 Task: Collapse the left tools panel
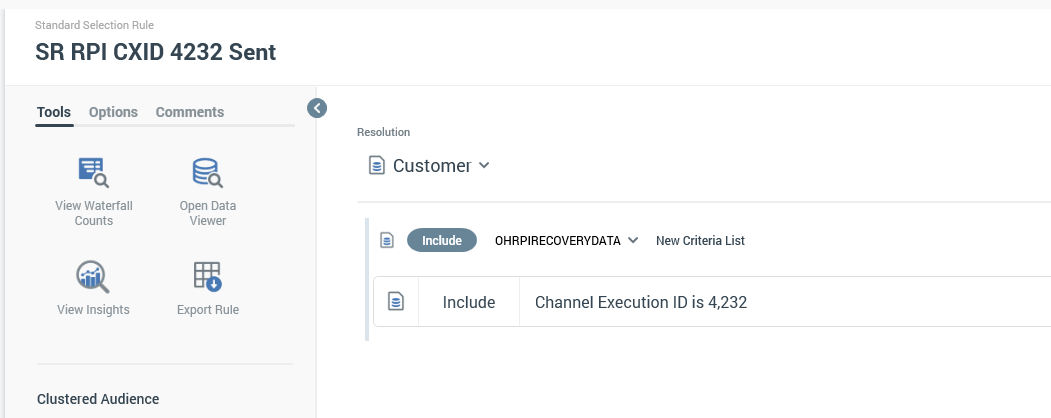[x=317, y=108]
